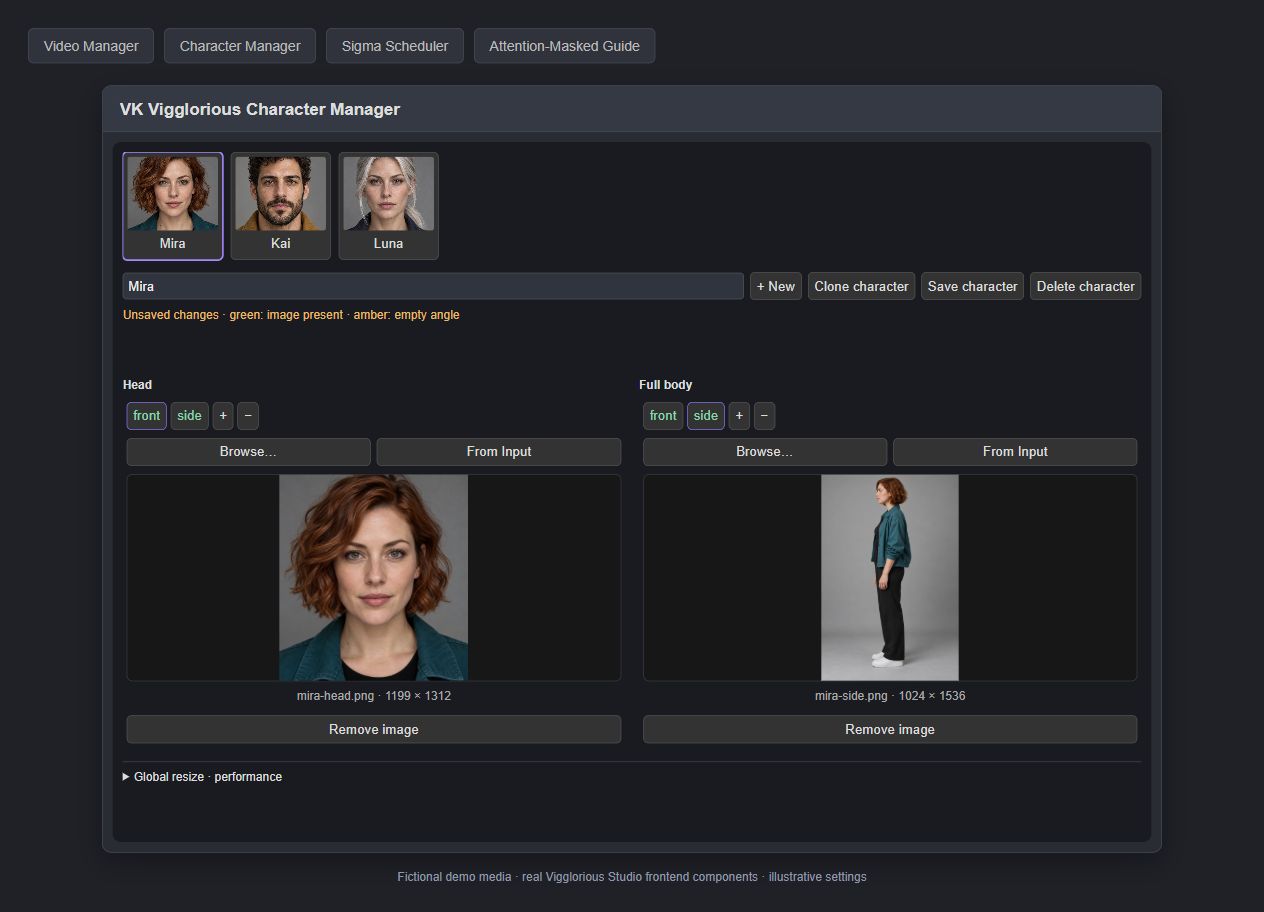Select the Luna character thumbnail

389,206
